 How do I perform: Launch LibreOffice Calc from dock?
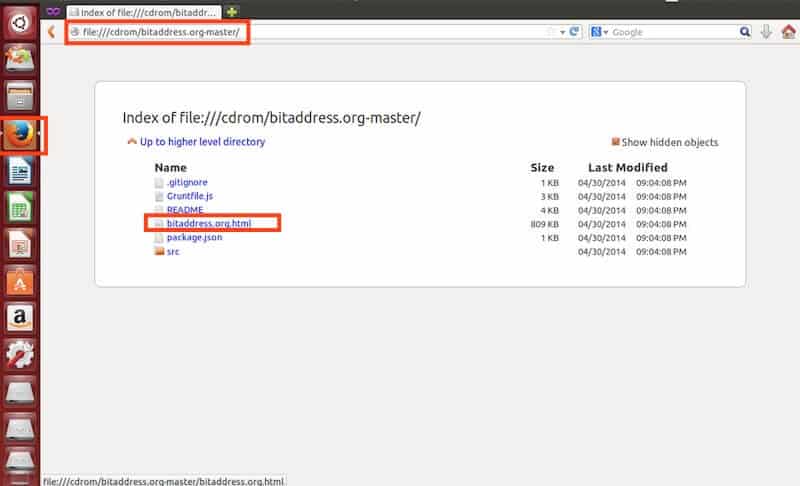(19, 207)
